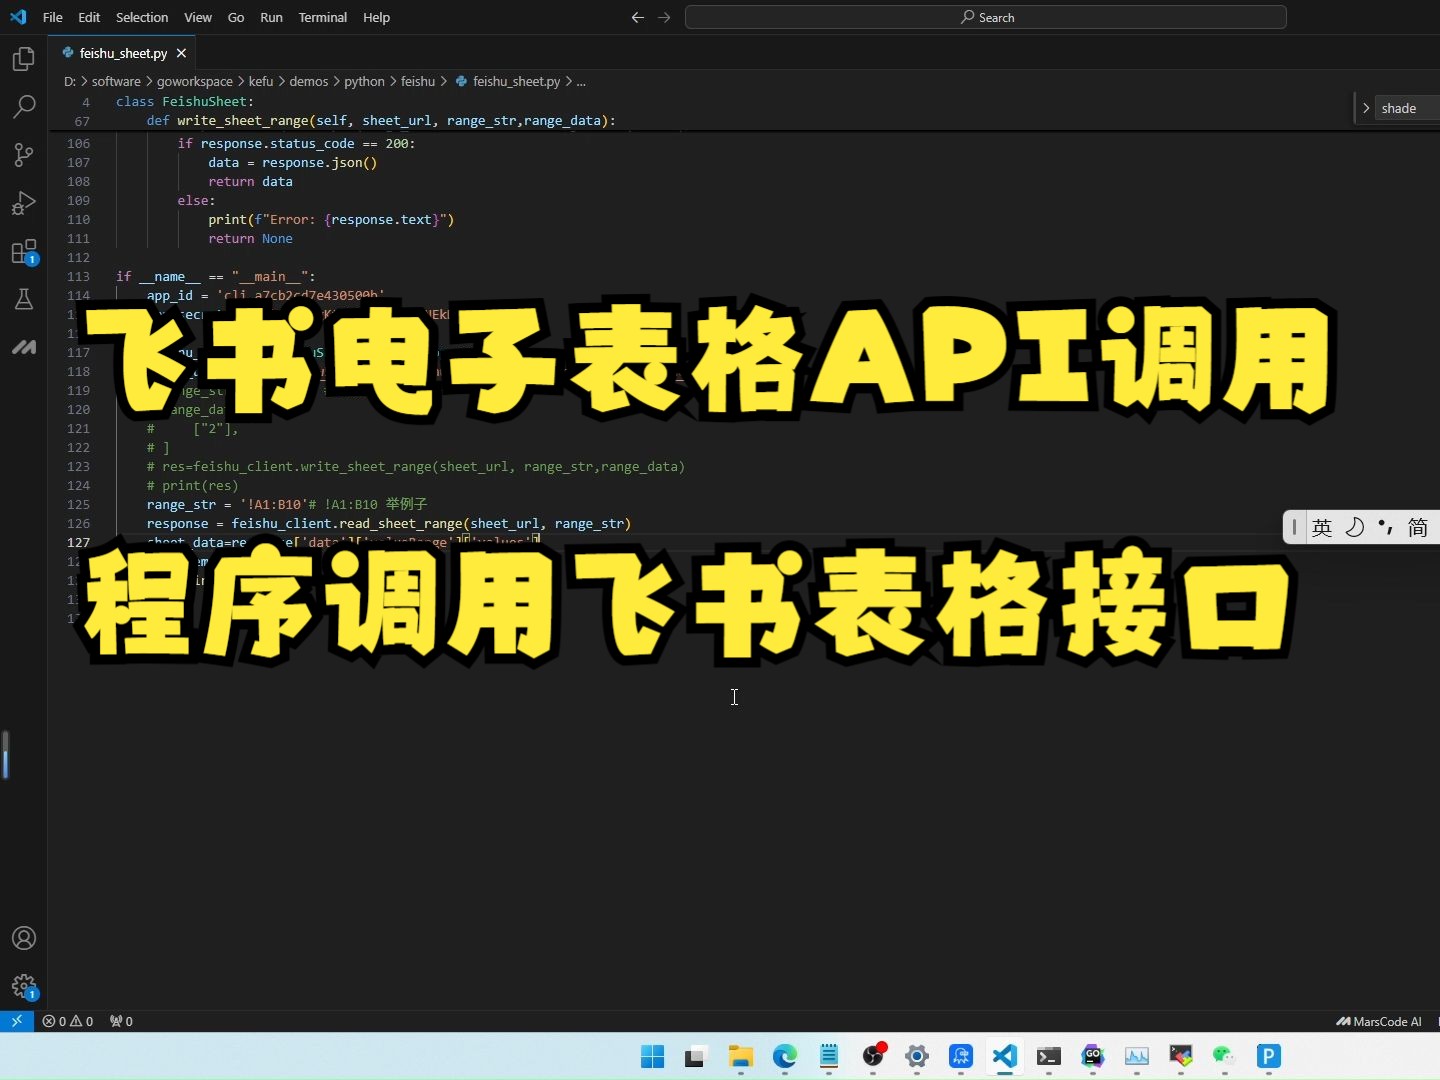Open the blue P app on taskbar
Image resolution: width=1440 pixels, height=1080 pixels.
[x=1269, y=1056]
